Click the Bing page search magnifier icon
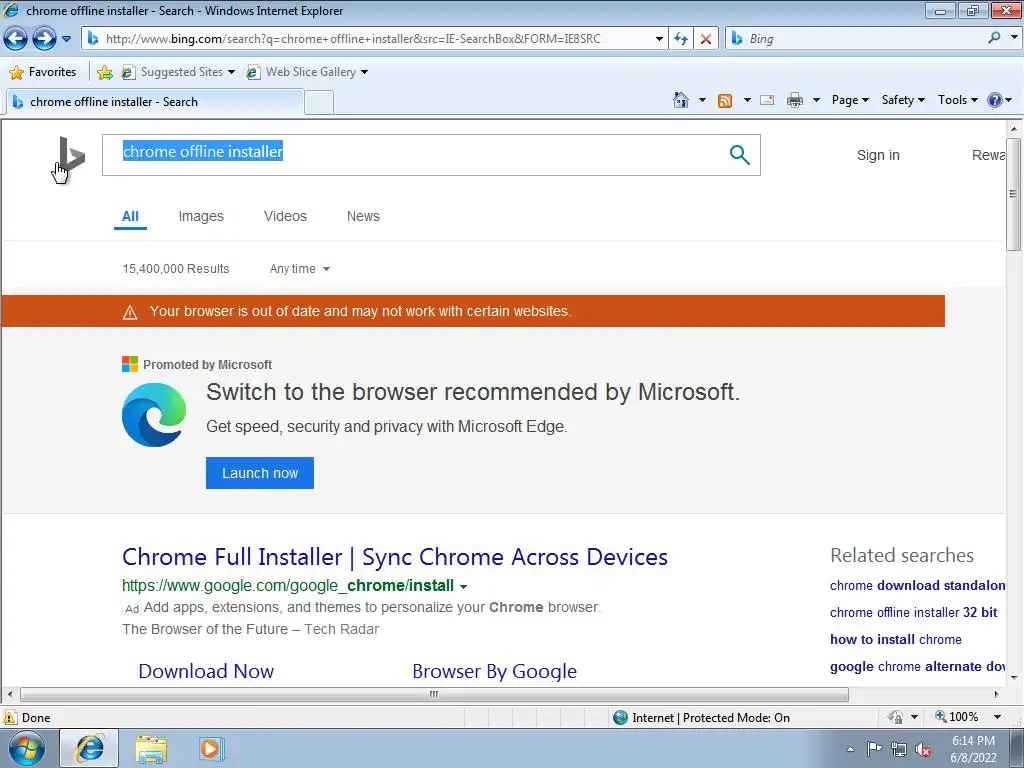 [x=739, y=155]
